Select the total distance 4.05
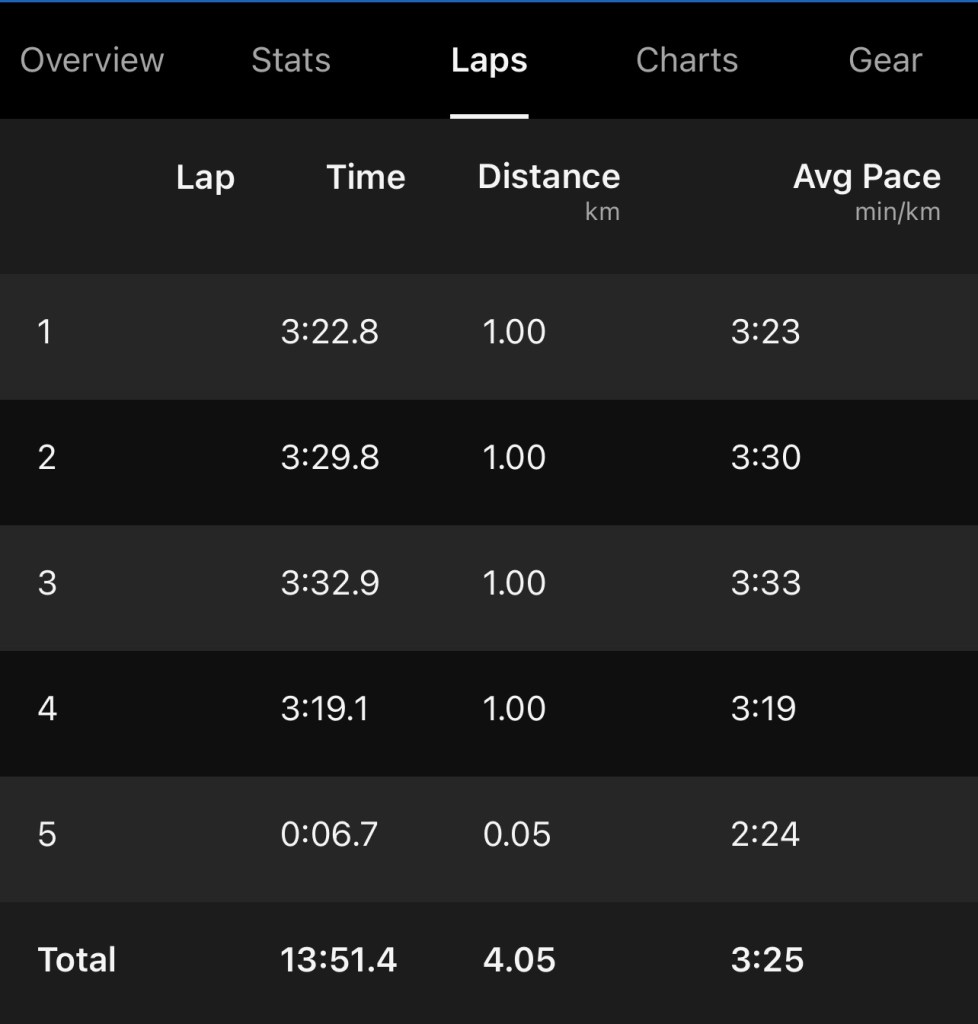The height and width of the screenshot is (1024, 978). tap(519, 960)
